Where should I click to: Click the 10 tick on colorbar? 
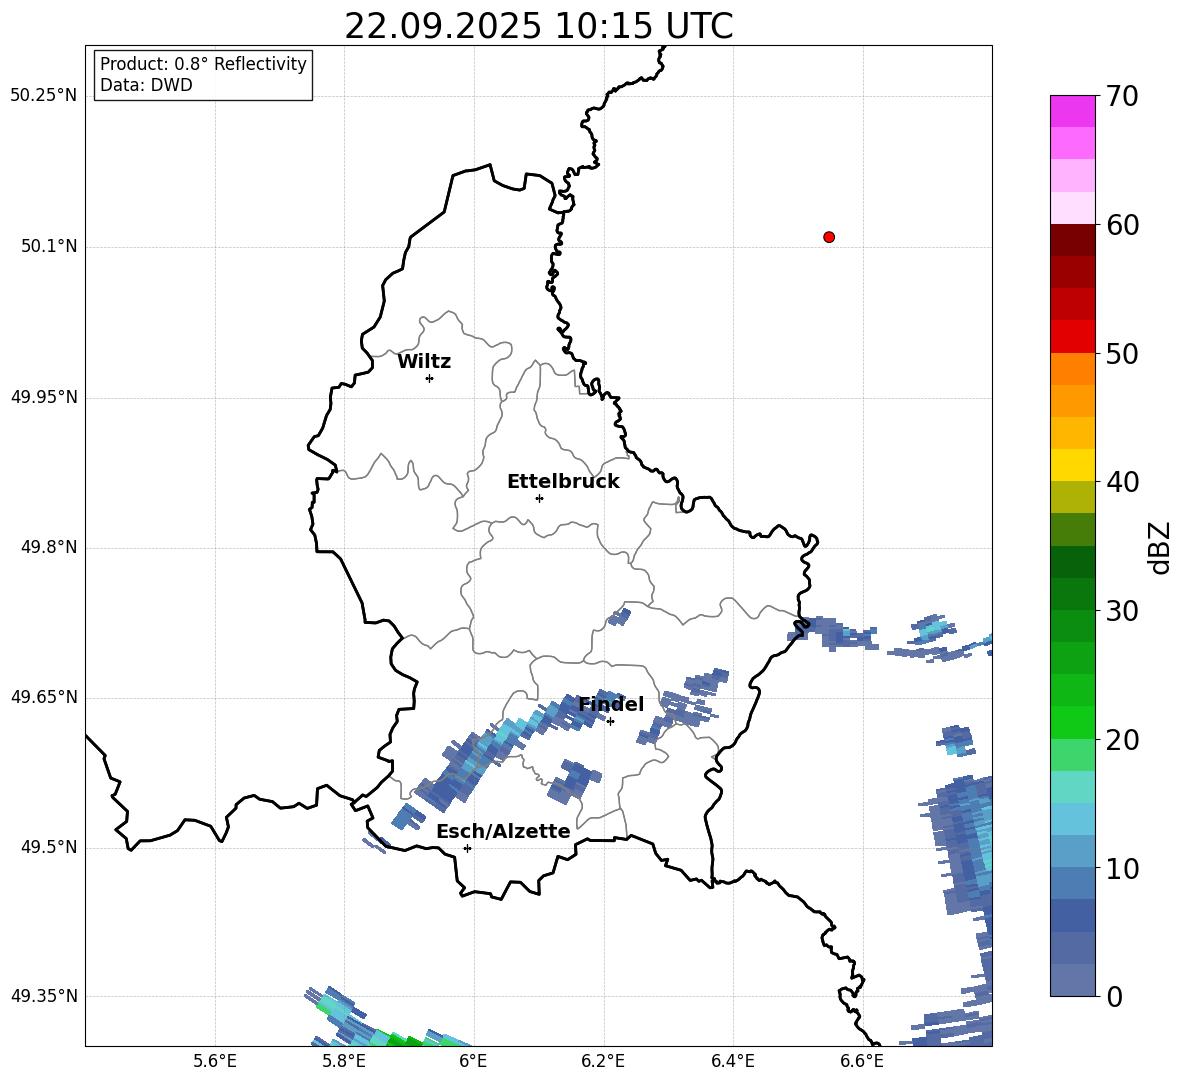point(1122,869)
